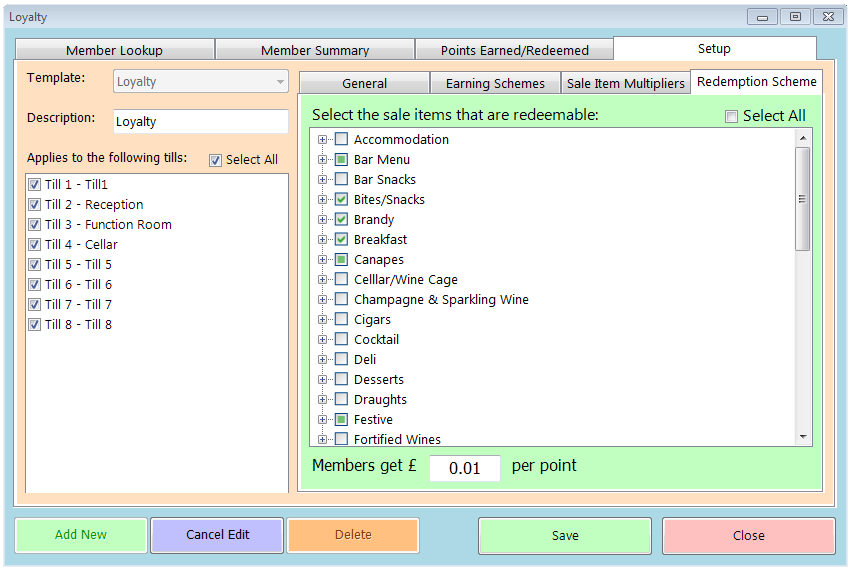
Task: Click the sale items scrollbar thumb
Action: point(802,199)
